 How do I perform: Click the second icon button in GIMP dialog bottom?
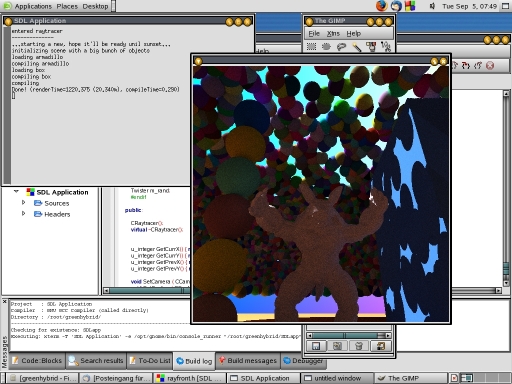337,346
